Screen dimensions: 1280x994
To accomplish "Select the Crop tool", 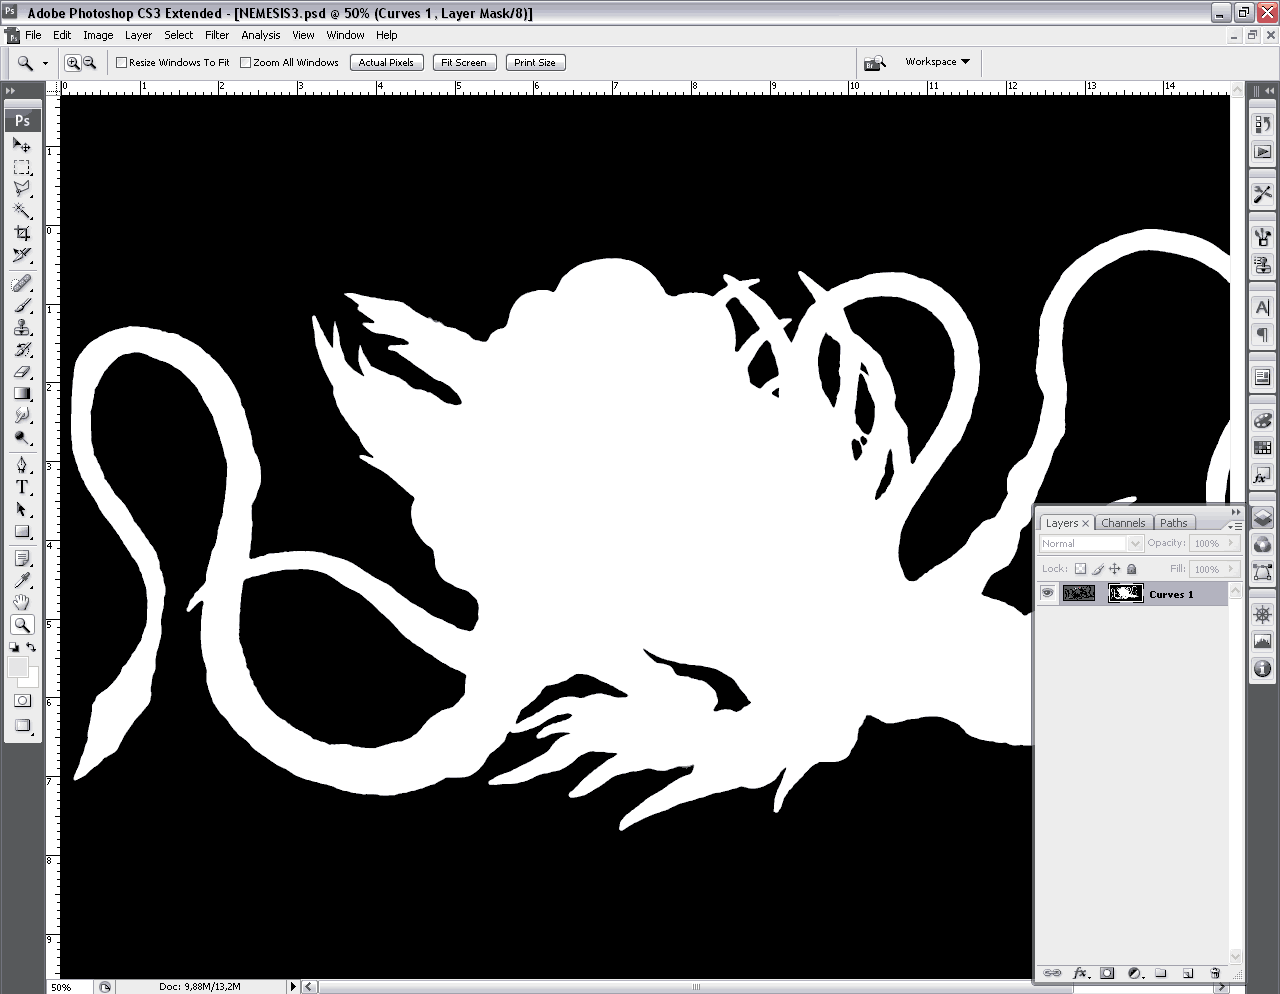I will (21, 233).
